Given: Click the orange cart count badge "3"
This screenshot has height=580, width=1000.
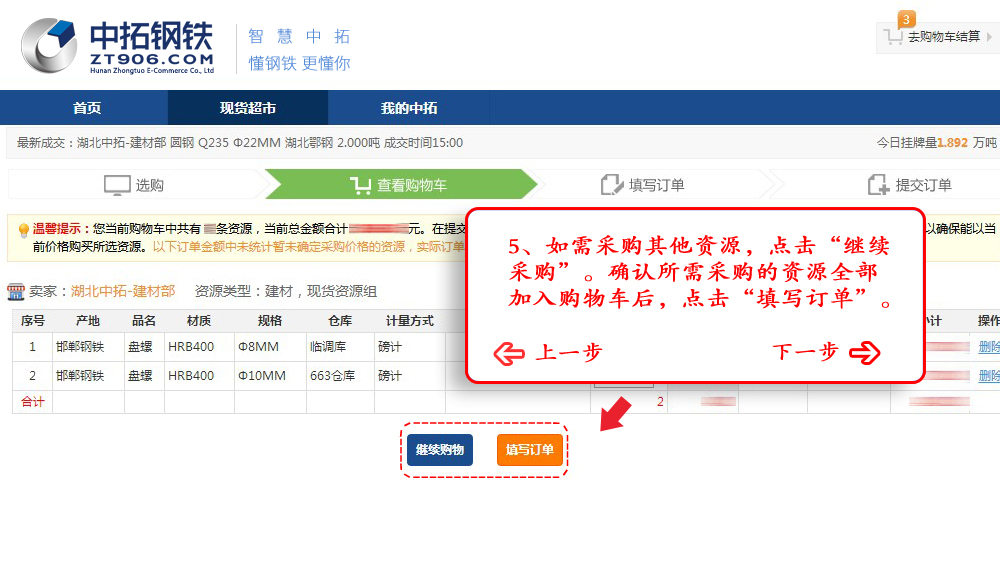Looking at the screenshot, I should [906, 19].
